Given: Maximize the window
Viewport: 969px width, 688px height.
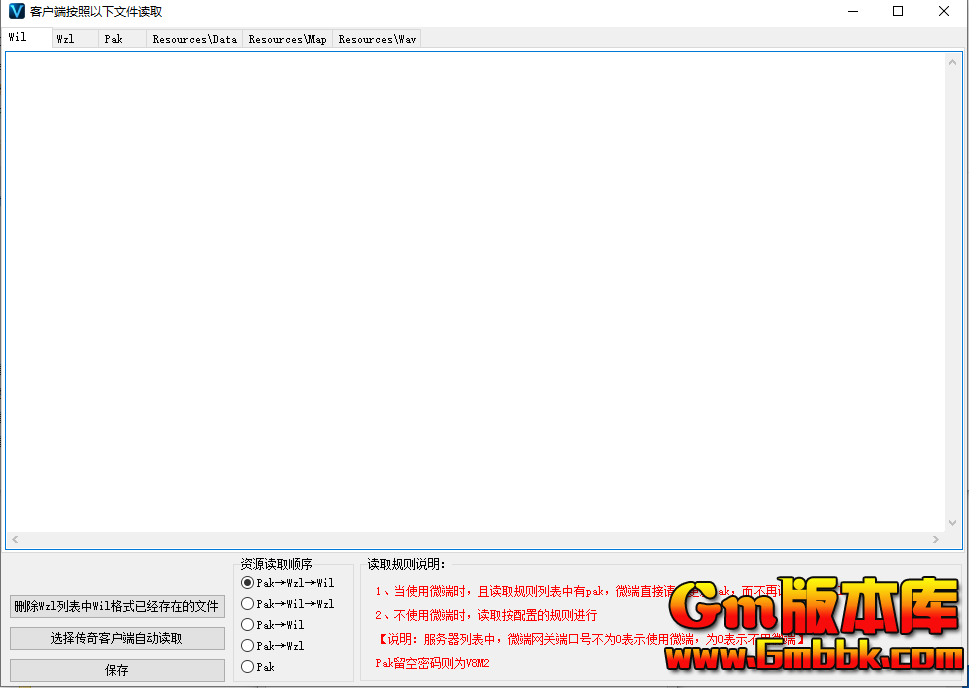Looking at the screenshot, I should coord(898,12).
